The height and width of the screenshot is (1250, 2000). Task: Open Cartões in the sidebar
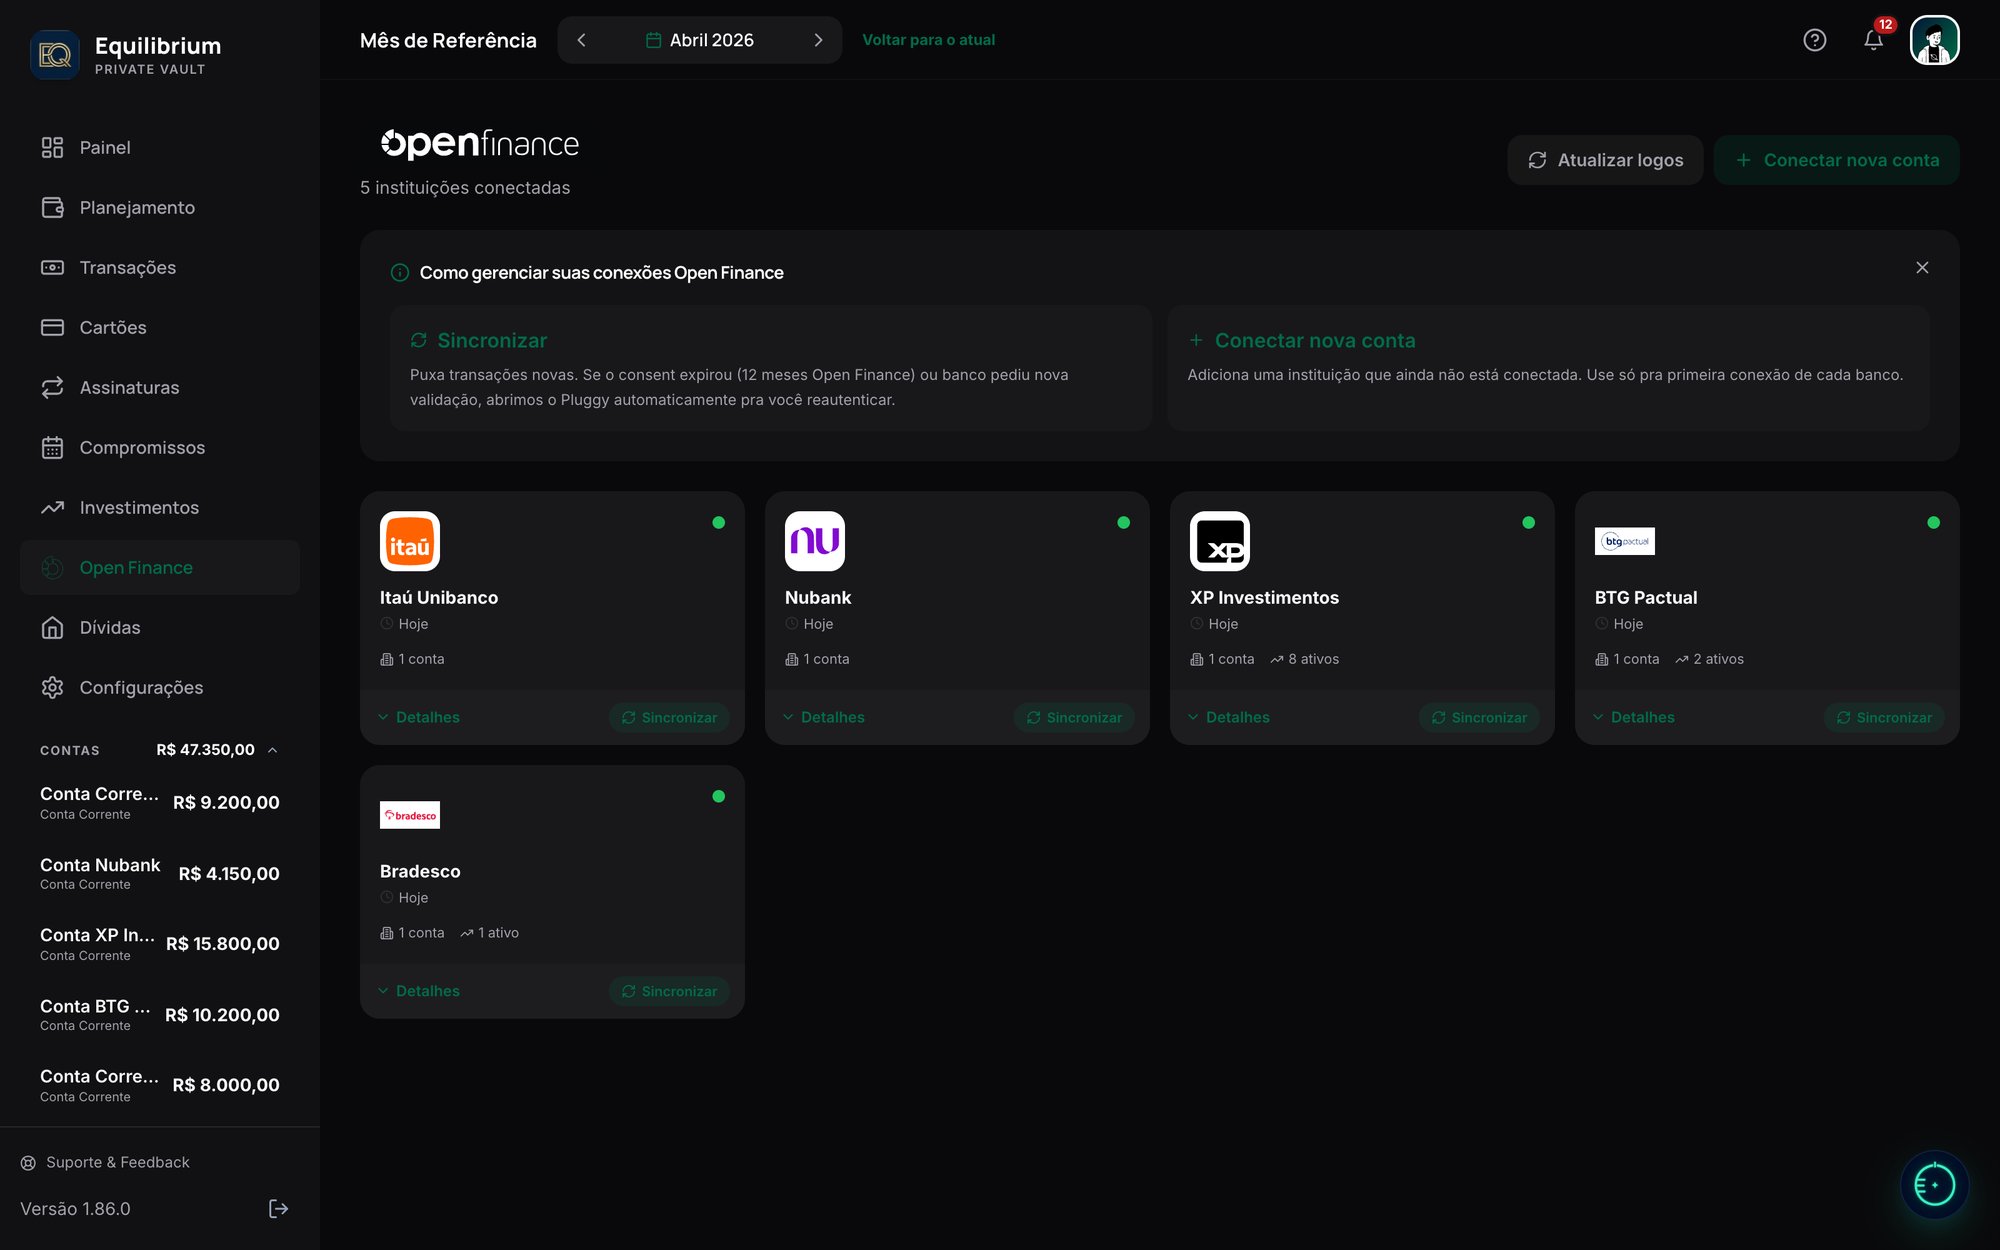pyautogui.click(x=160, y=328)
